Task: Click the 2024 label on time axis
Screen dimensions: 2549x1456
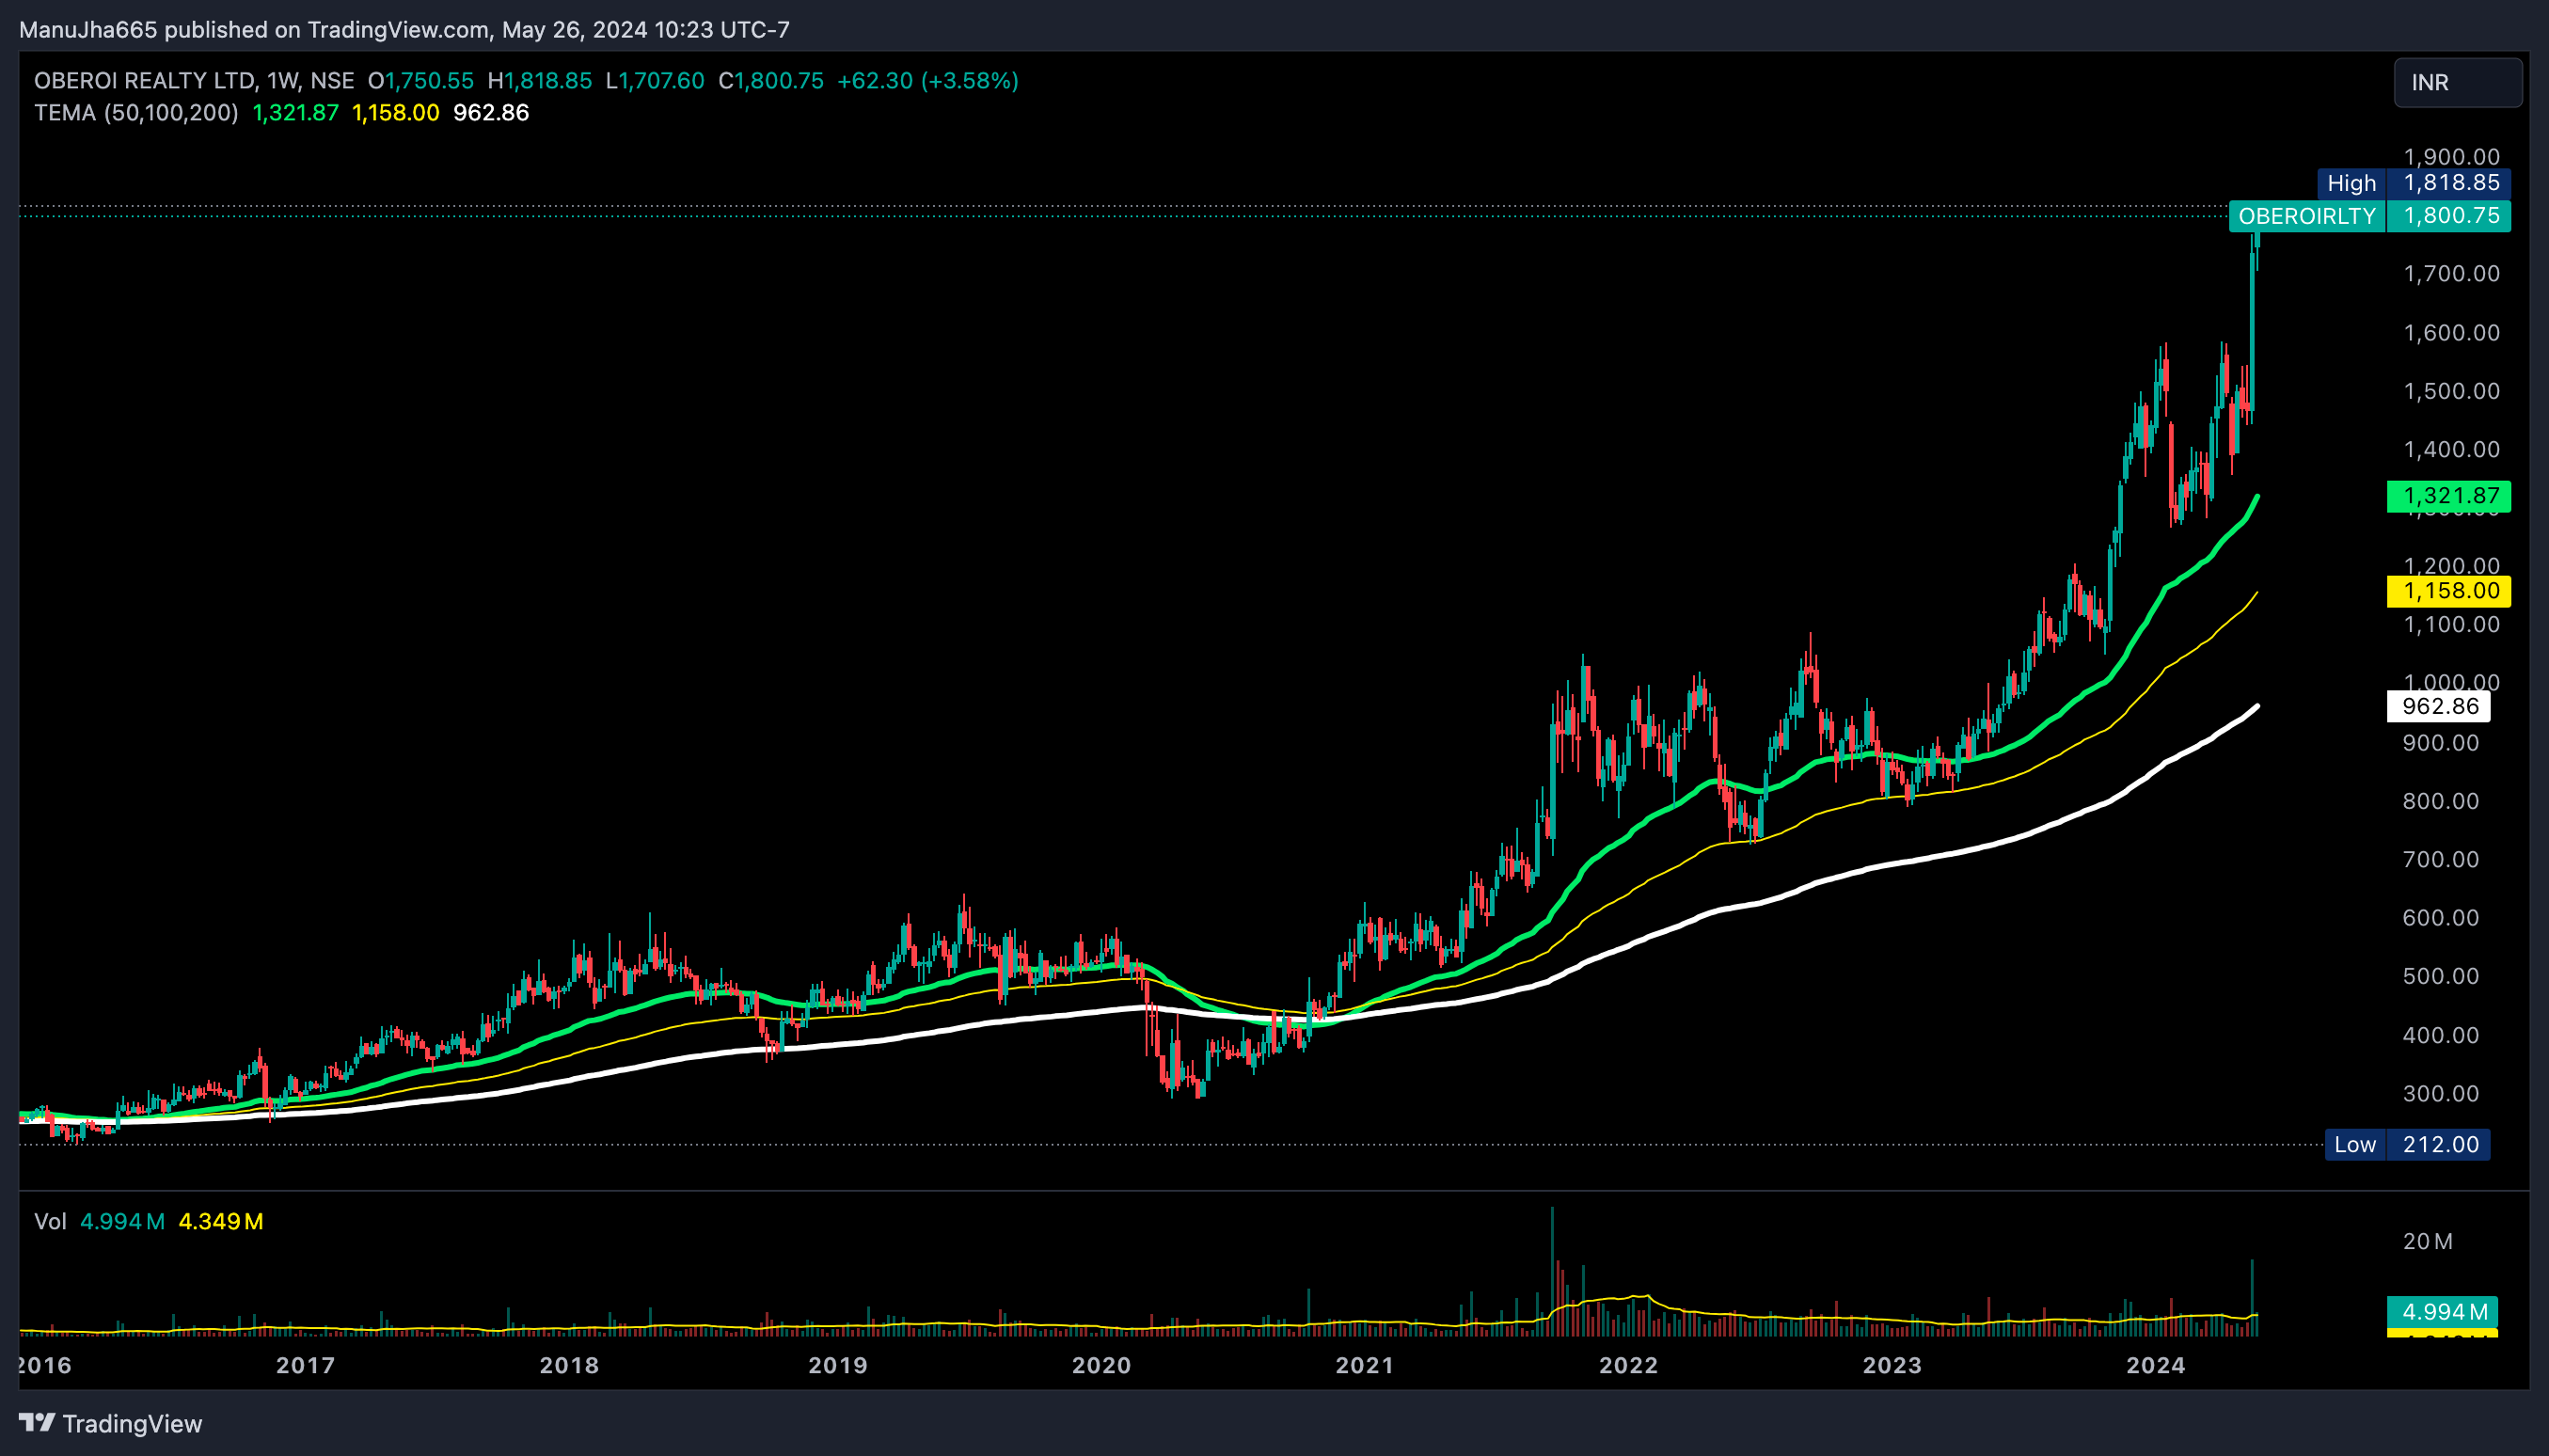Action: tap(2155, 1365)
